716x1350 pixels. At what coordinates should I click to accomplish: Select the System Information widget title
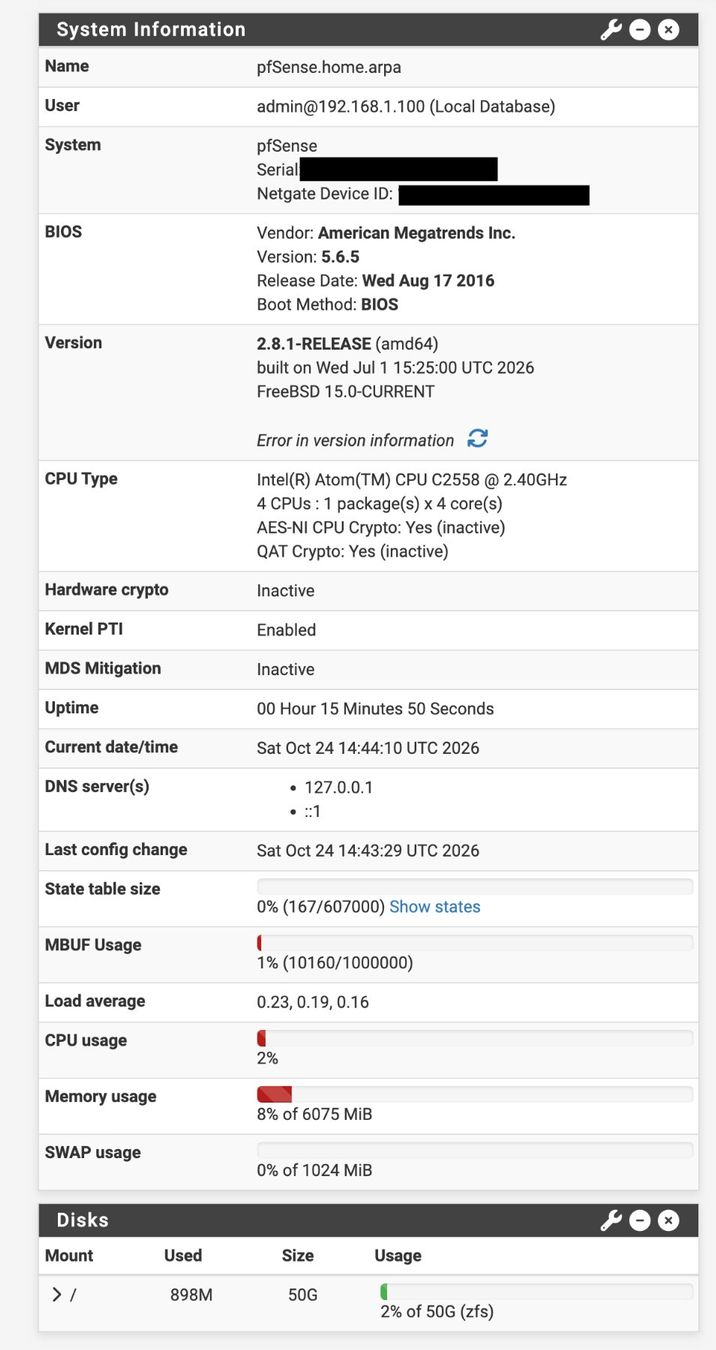click(x=151, y=30)
